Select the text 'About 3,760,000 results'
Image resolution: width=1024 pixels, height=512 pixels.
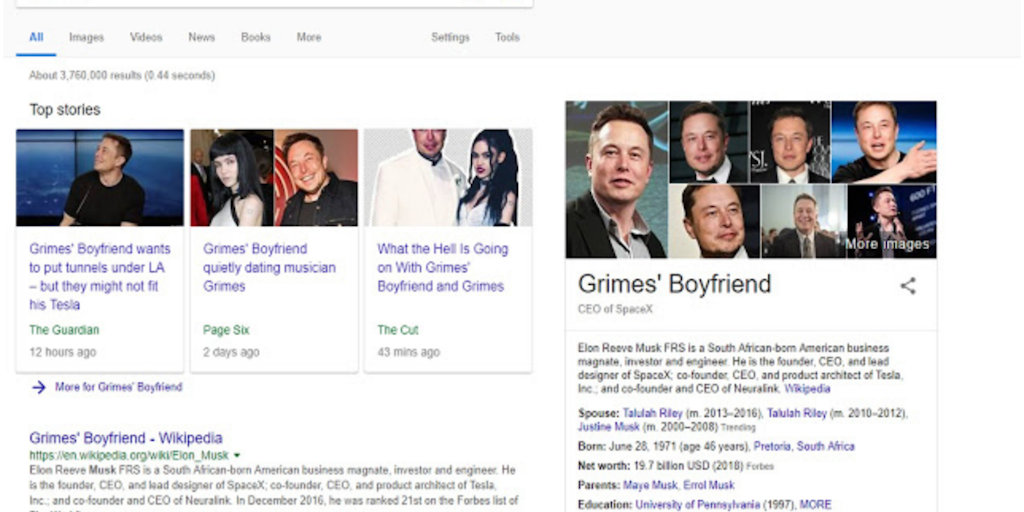pos(86,76)
